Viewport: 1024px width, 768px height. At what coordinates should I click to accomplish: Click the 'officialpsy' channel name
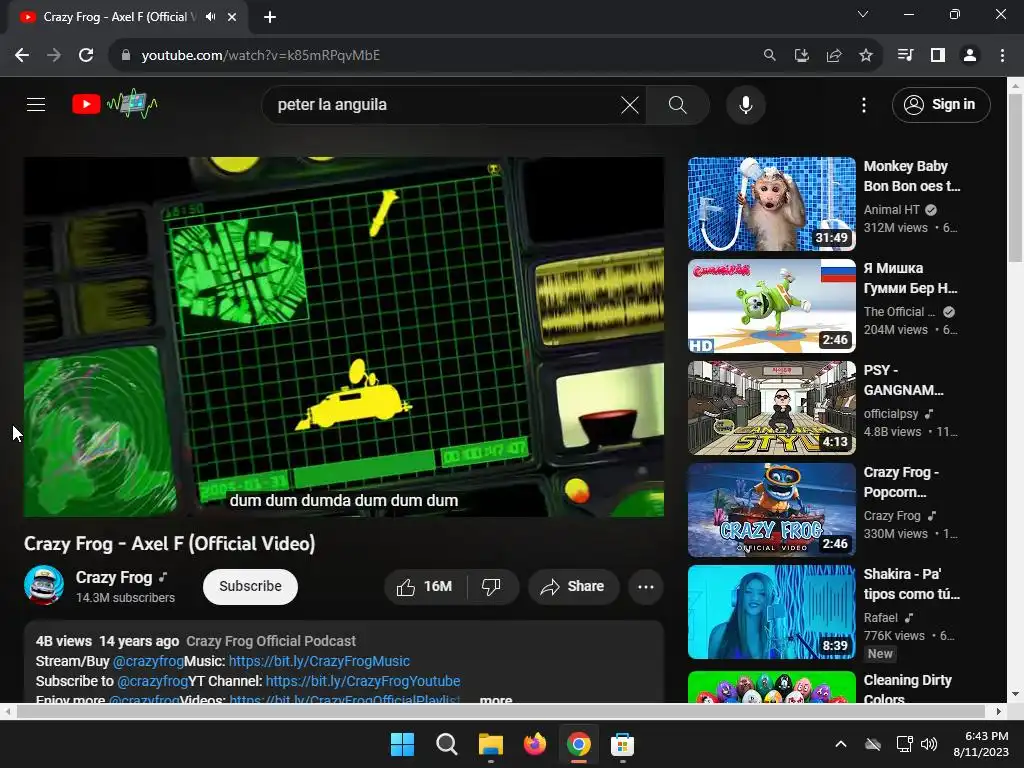[x=891, y=413]
